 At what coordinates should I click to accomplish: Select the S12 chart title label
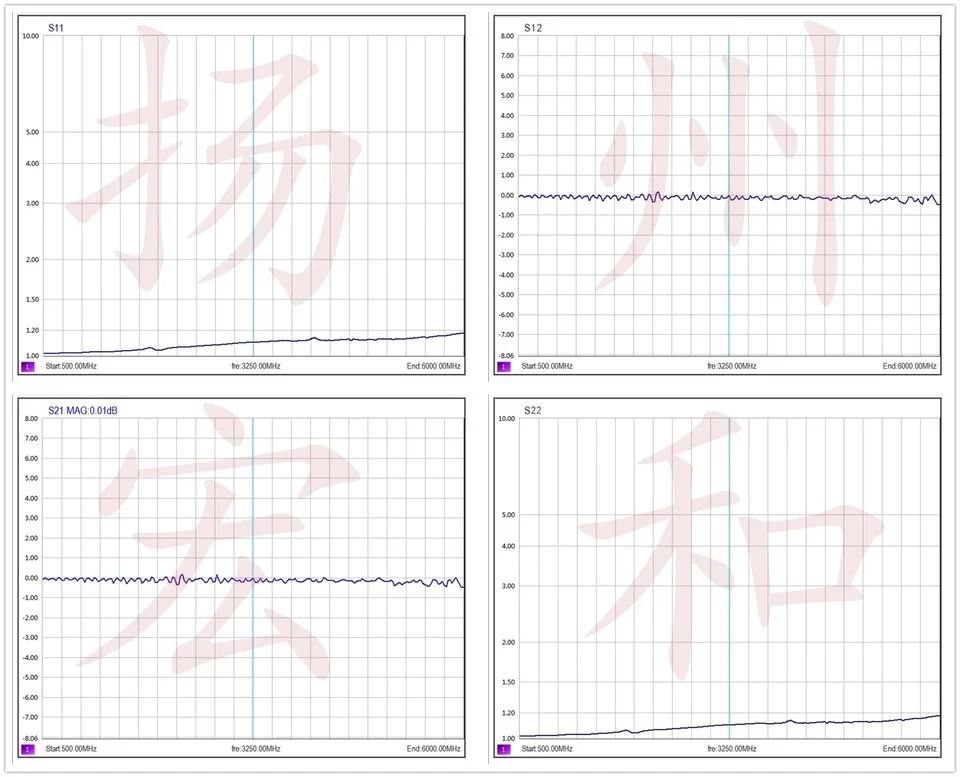(533, 28)
